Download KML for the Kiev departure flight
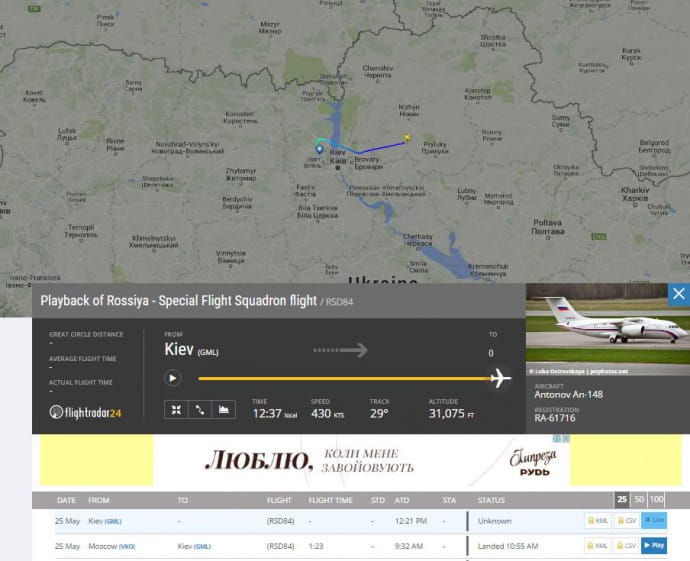Viewport: 690px width, 561px height. tap(597, 521)
